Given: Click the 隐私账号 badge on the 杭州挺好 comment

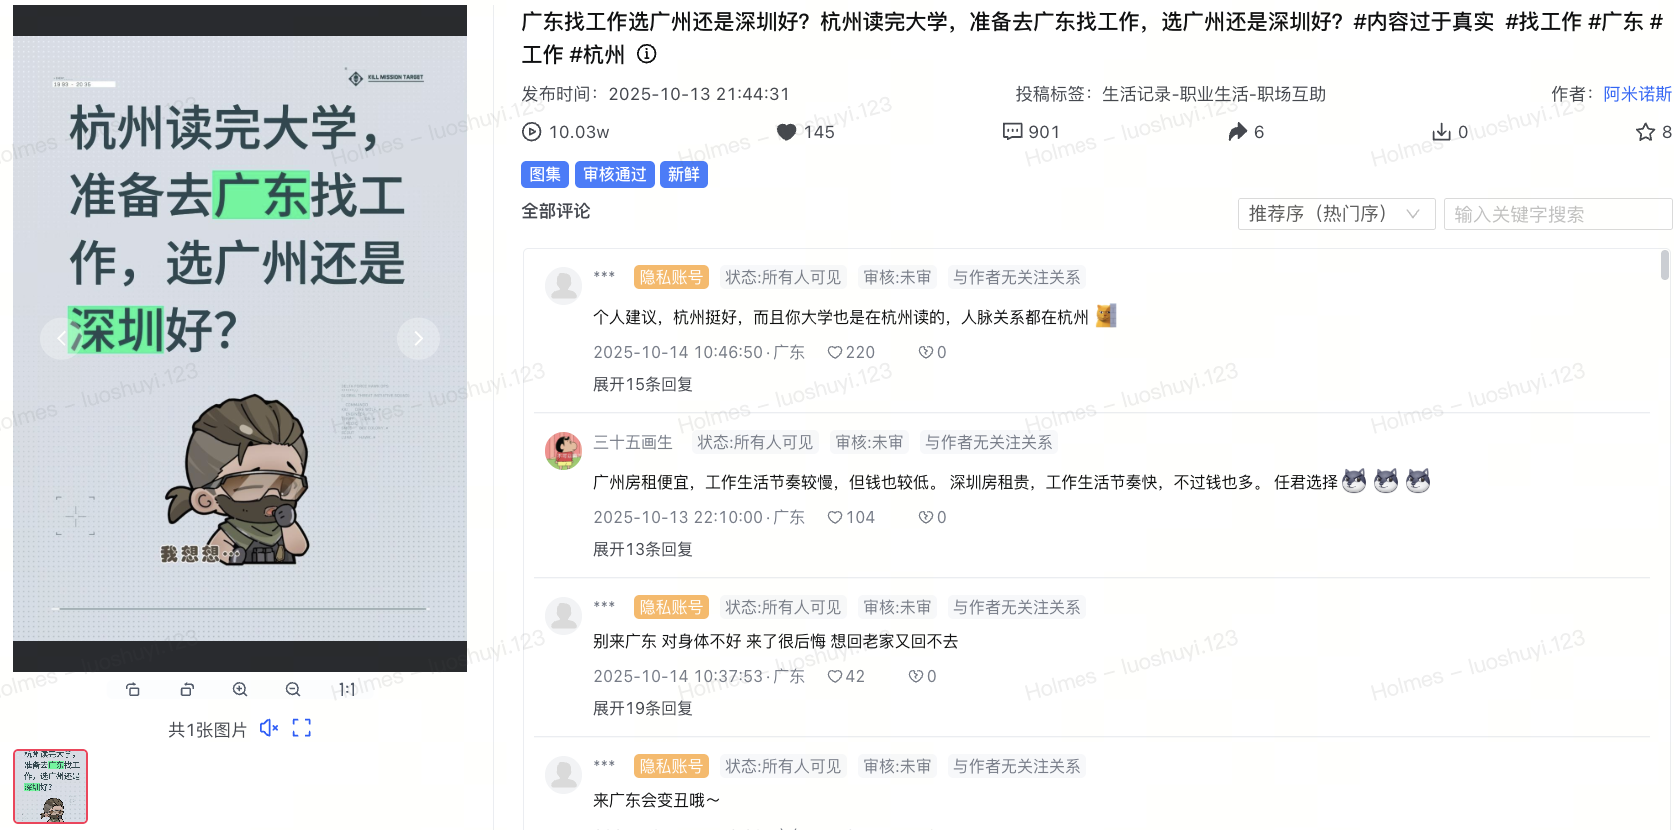Looking at the screenshot, I should pyautogui.click(x=671, y=277).
